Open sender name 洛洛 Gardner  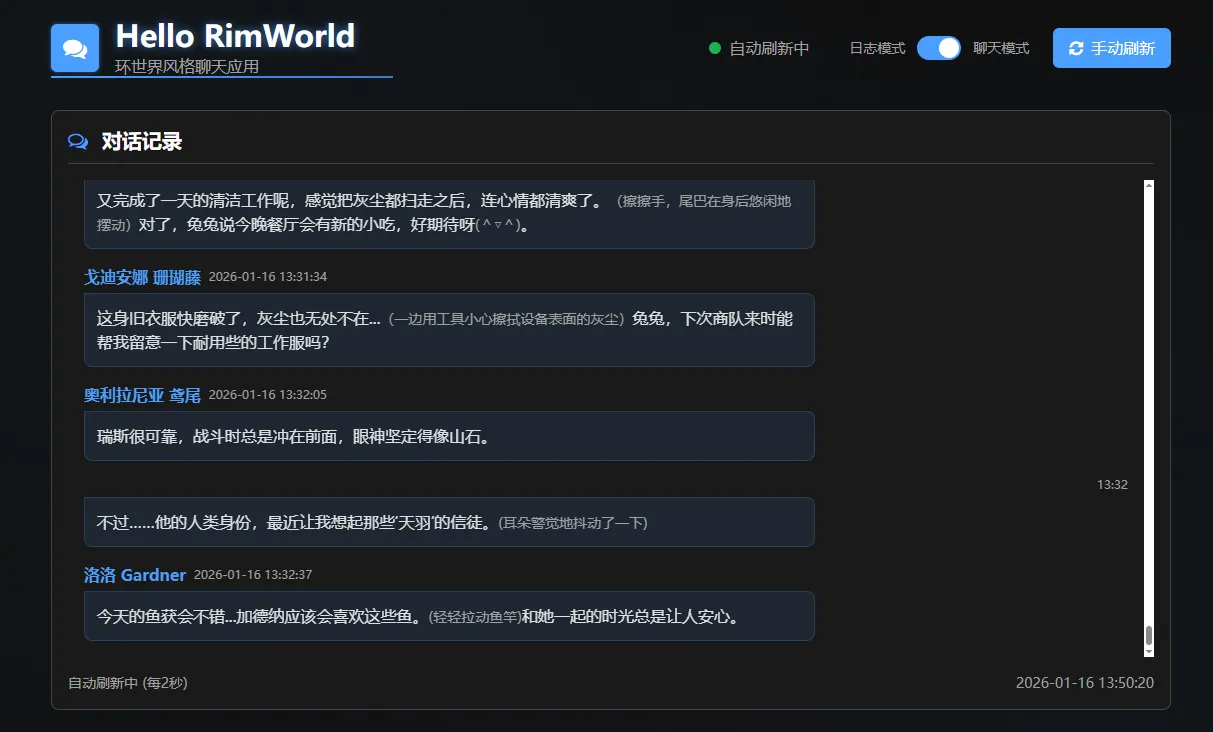(x=135, y=575)
